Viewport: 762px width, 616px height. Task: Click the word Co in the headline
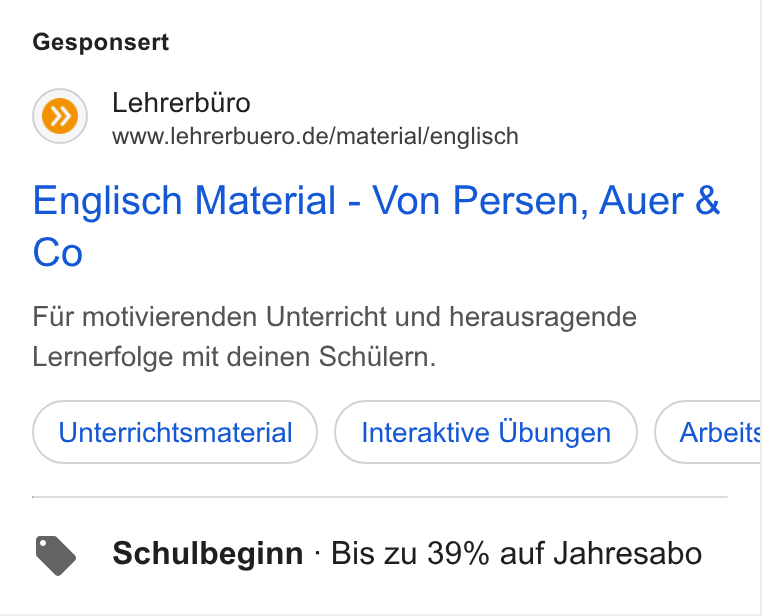click(57, 253)
